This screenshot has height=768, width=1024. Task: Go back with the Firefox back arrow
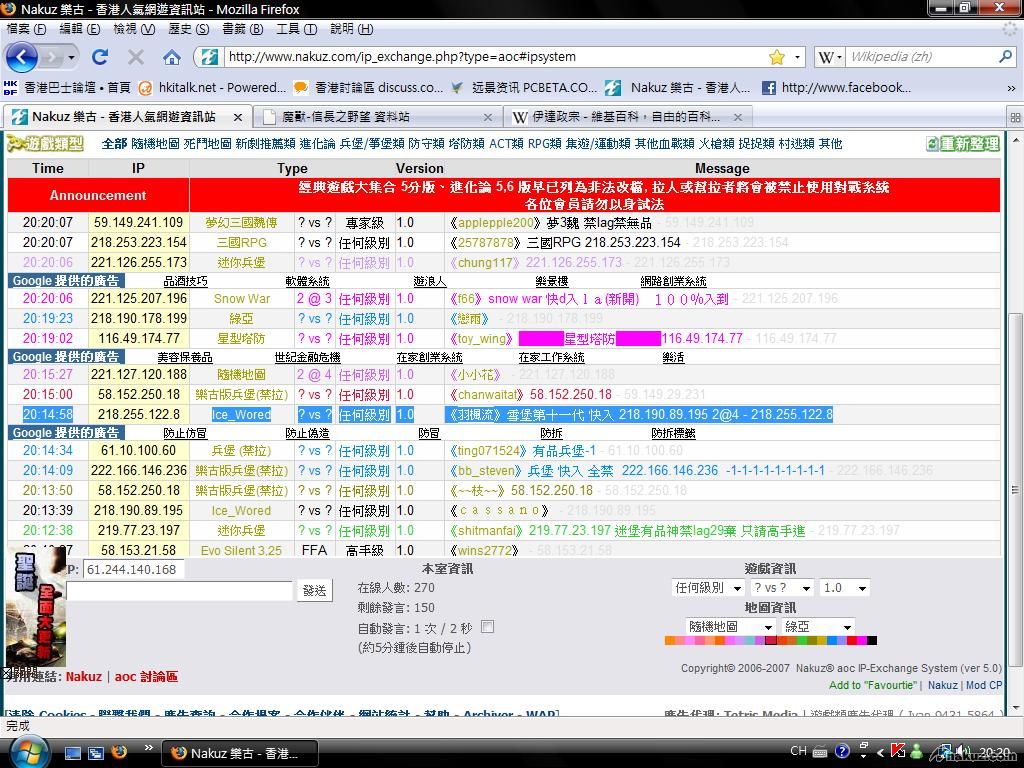22,57
